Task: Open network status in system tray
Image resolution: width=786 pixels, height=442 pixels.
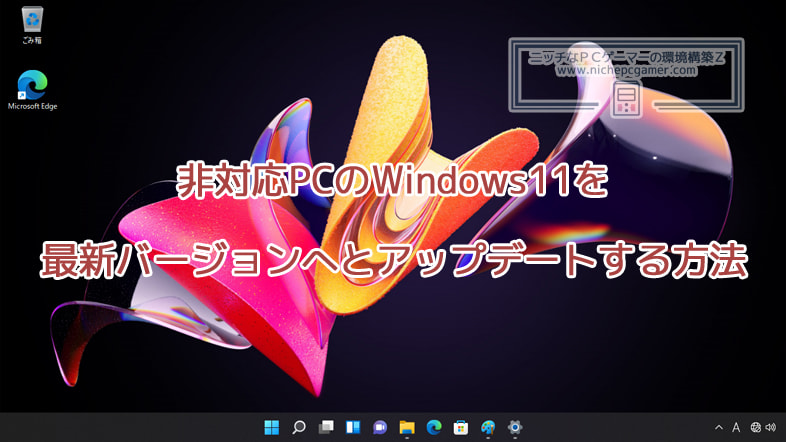Action: (x=755, y=427)
